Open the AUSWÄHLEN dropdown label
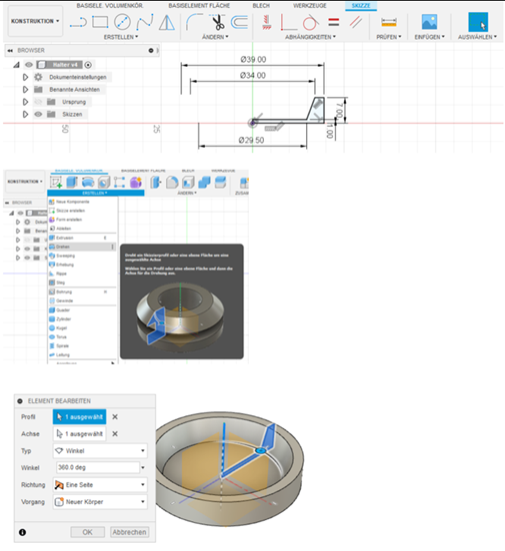Image resolution: width=505 pixels, height=551 pixels. 477,37
